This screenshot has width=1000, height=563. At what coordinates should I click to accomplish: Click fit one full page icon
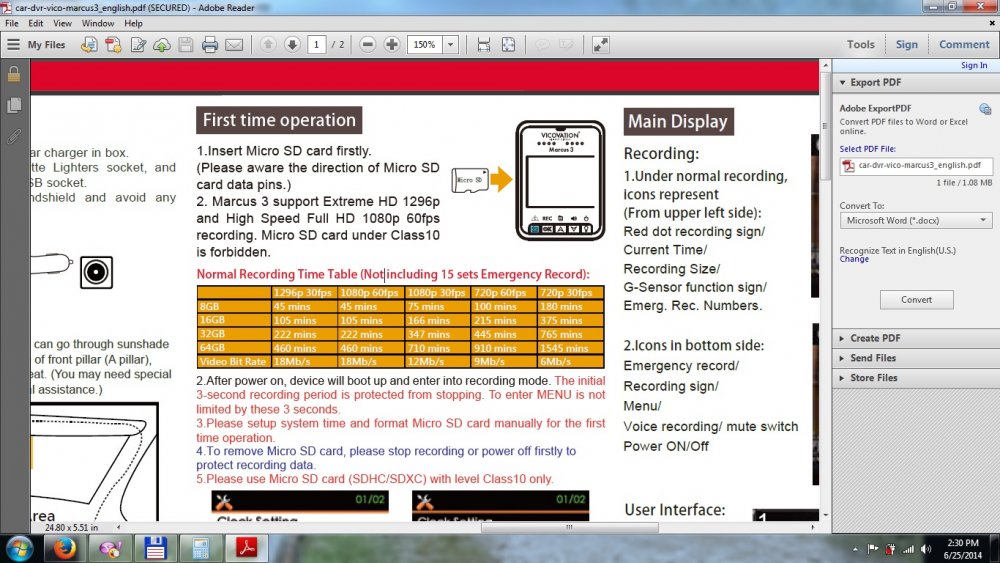(508, 45)
